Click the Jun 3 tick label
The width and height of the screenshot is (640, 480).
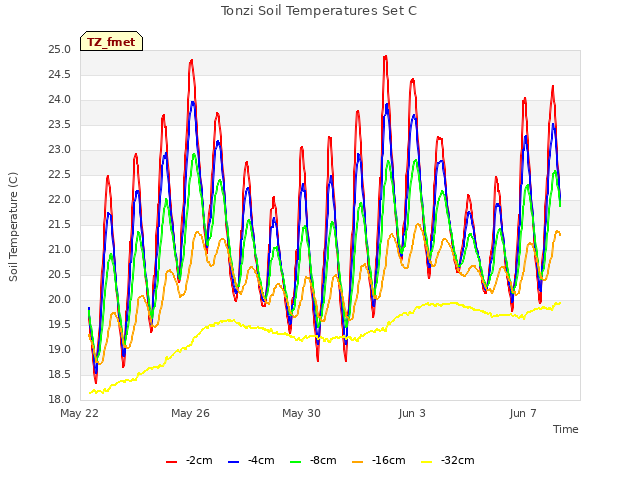coord(412,413)
